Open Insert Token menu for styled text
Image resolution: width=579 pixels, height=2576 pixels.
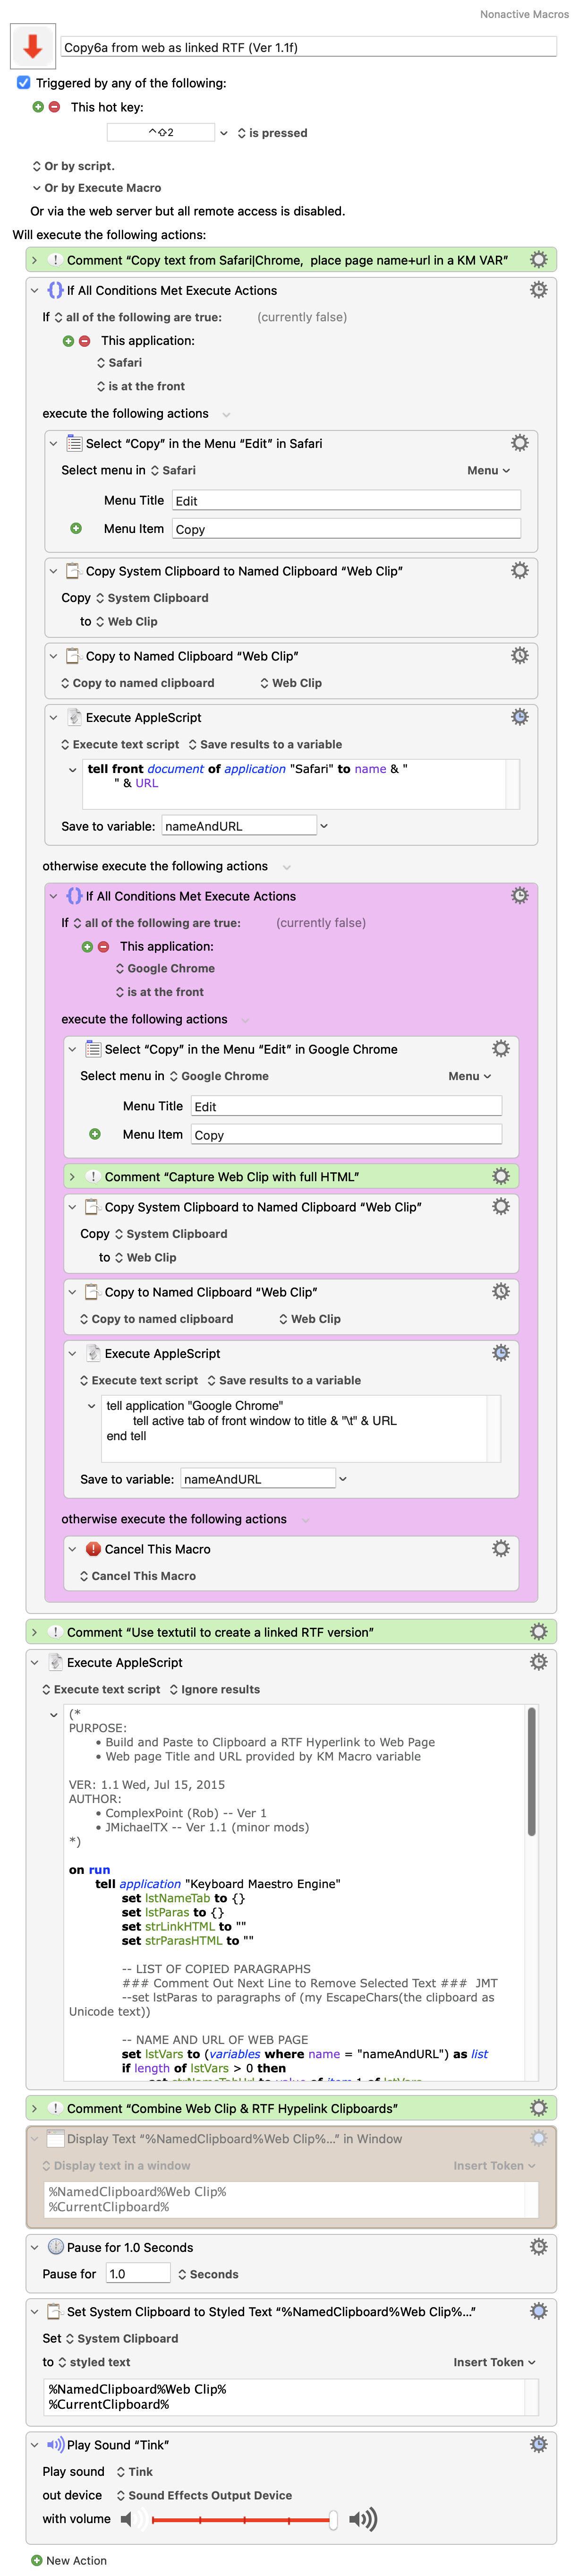(x=494, y=2362)
